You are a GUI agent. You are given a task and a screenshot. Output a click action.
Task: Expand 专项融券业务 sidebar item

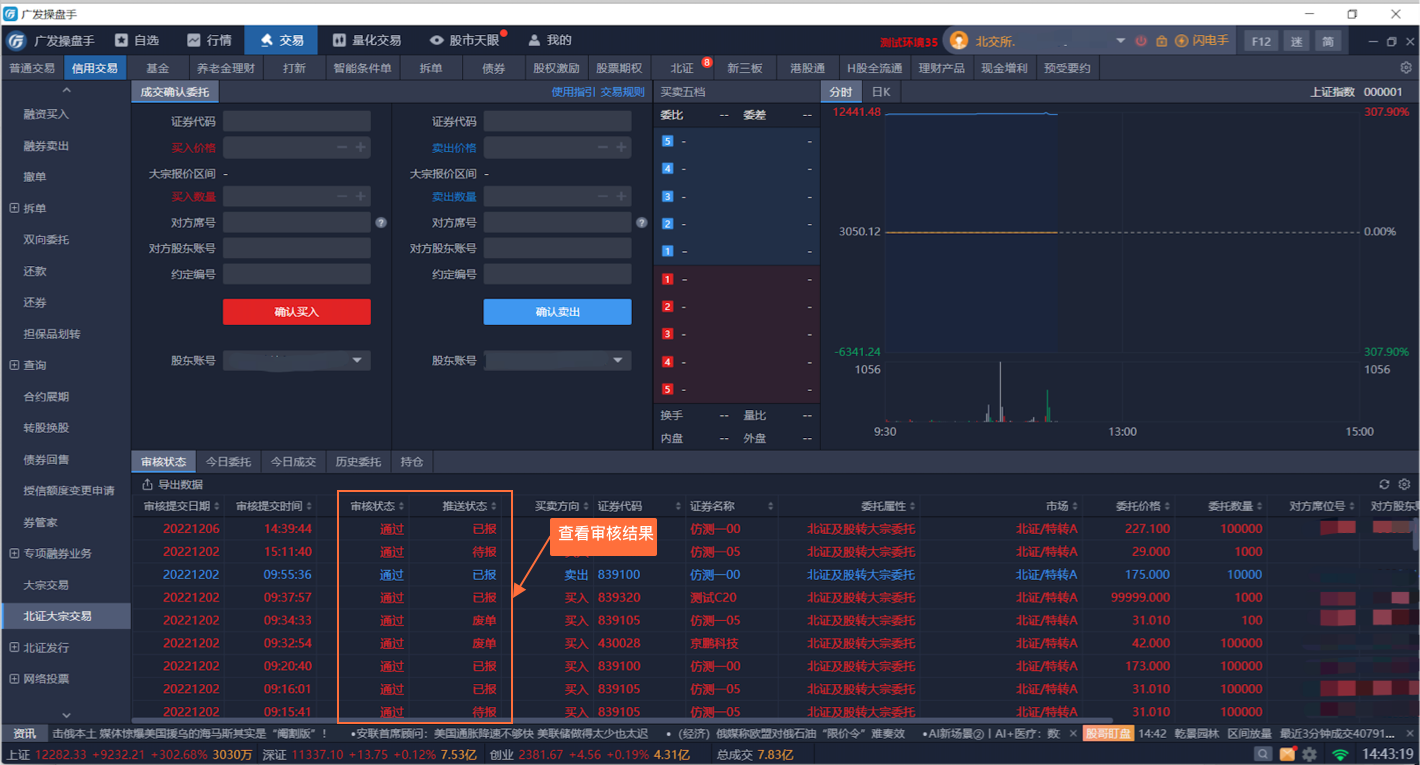point(14,553)
